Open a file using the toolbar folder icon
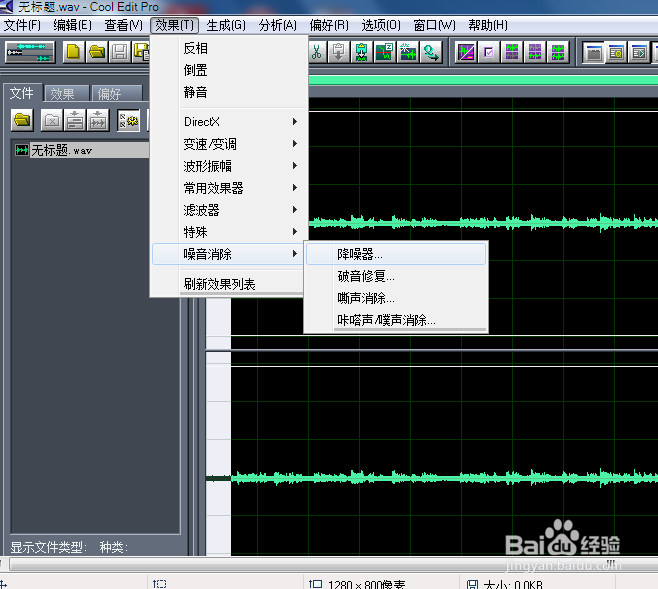The width and height of the screenshot is (658, 589). click(97, 52)
